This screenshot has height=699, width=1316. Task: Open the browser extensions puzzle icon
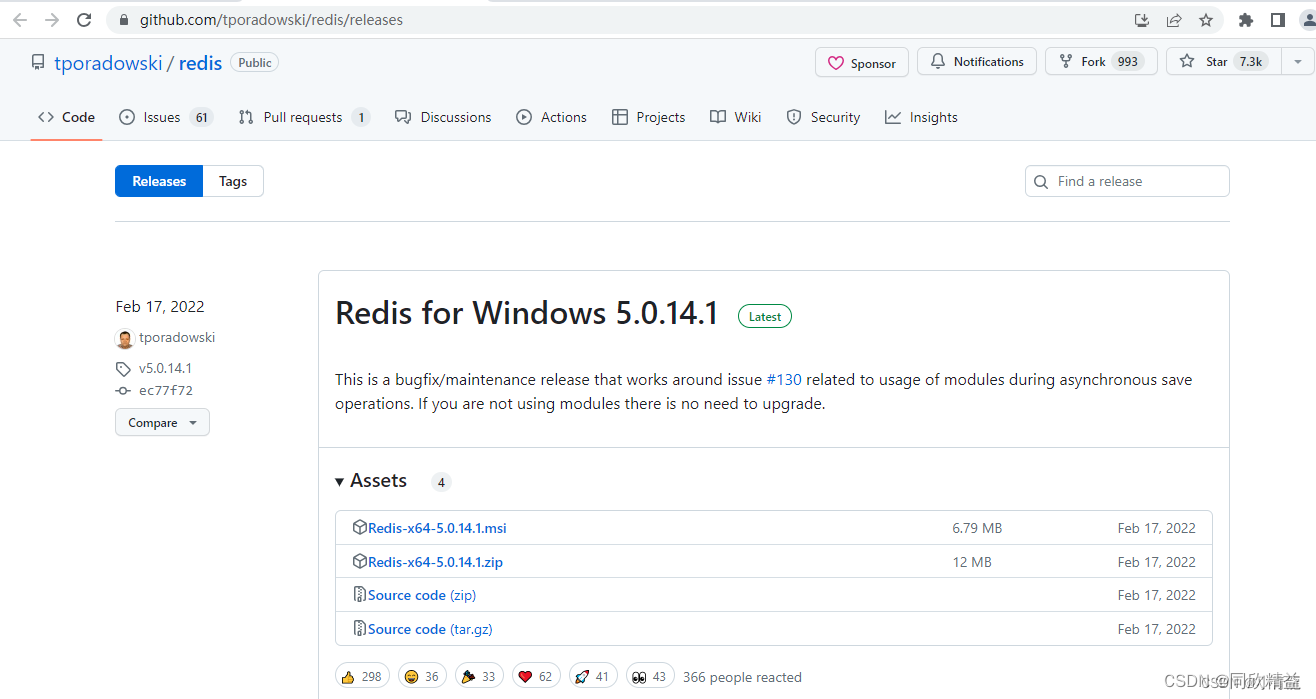(1245, 20)
